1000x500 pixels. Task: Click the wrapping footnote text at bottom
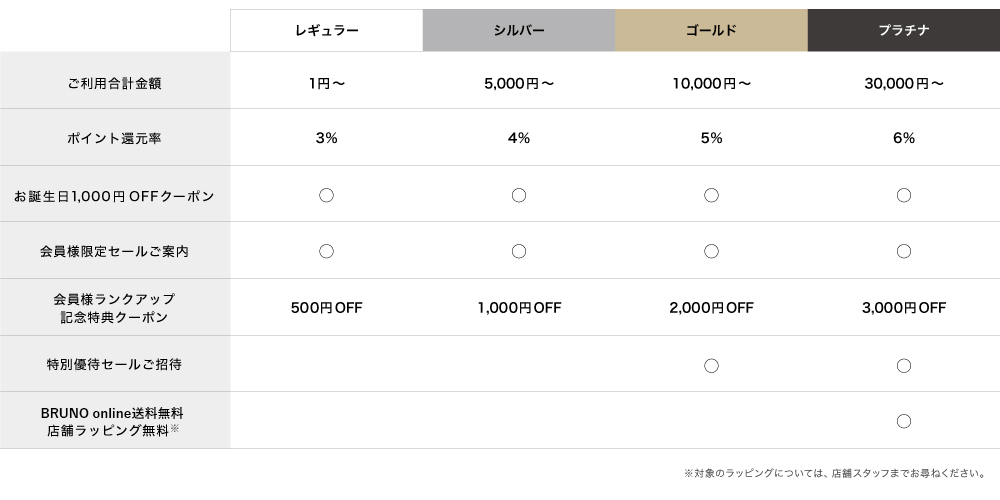coord(835,473)
